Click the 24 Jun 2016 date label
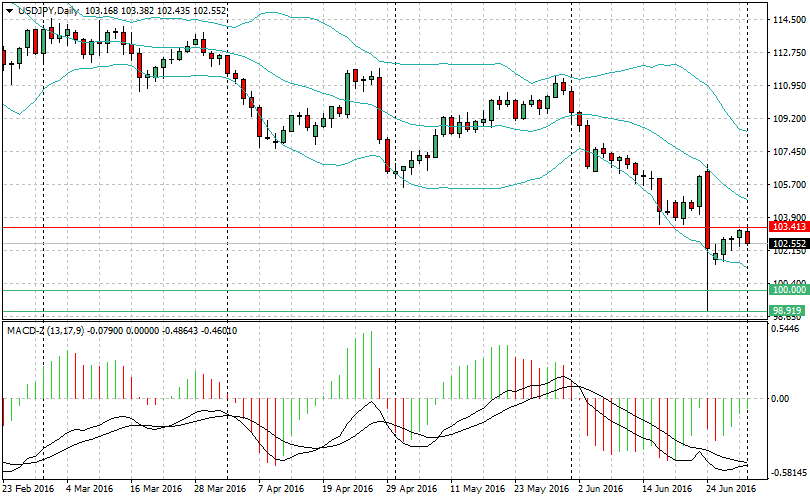Screen dimensions: 810x500 (731, 489)
